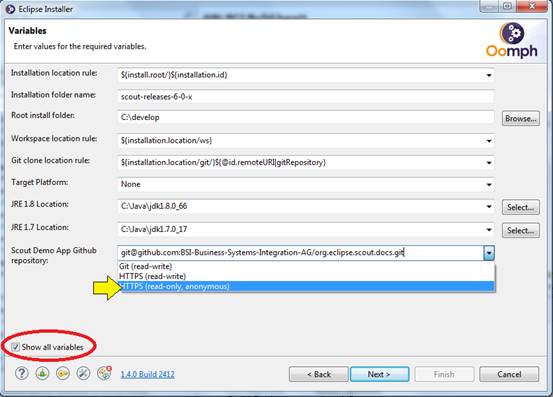The width and height of the screenshot is (553, 397).
Task: Open the Target Platform dropdown
Action: 489,185
